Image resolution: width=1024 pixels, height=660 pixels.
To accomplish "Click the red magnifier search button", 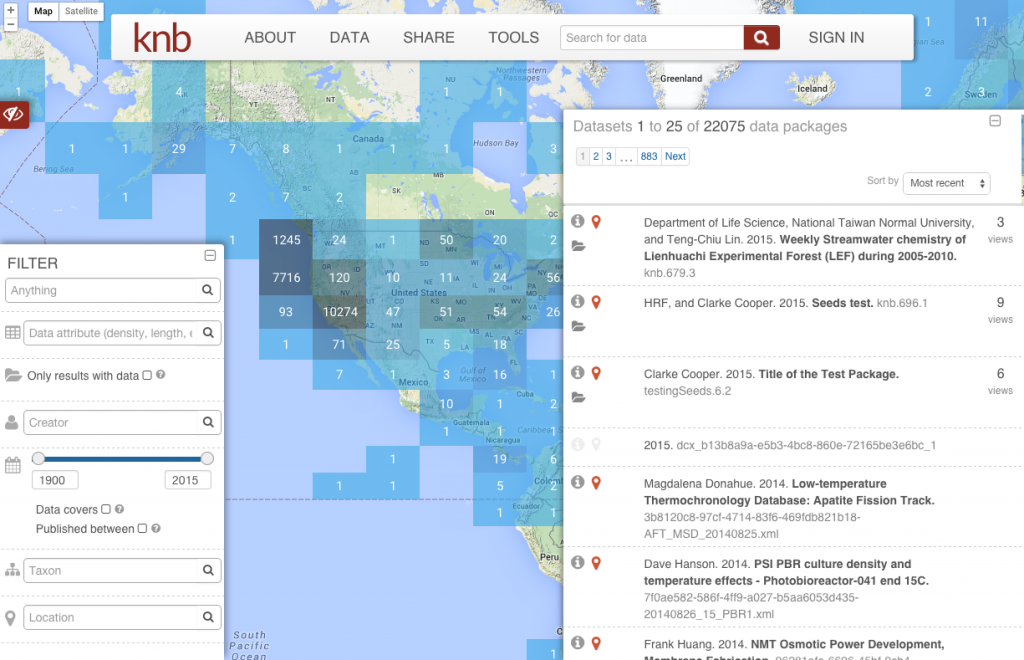I will tap(760, 38).
